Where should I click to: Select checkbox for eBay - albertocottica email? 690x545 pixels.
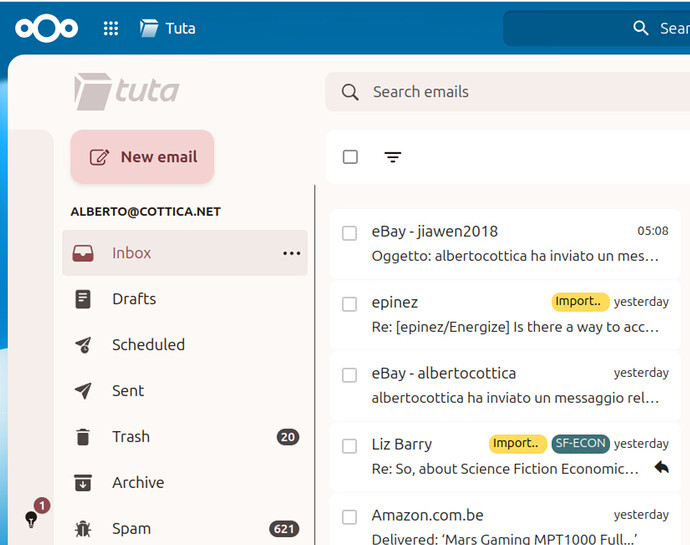coord(349,375)
